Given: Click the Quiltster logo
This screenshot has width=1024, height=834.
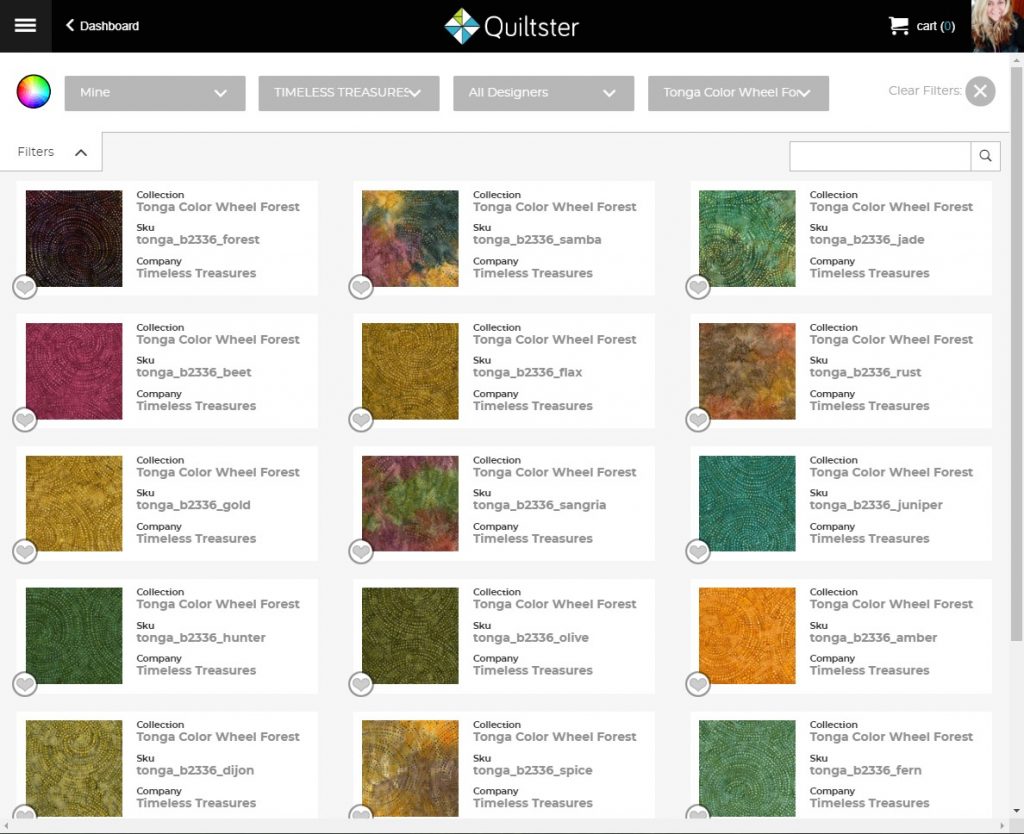Looking at the screenshot, I should pos(511,26).
